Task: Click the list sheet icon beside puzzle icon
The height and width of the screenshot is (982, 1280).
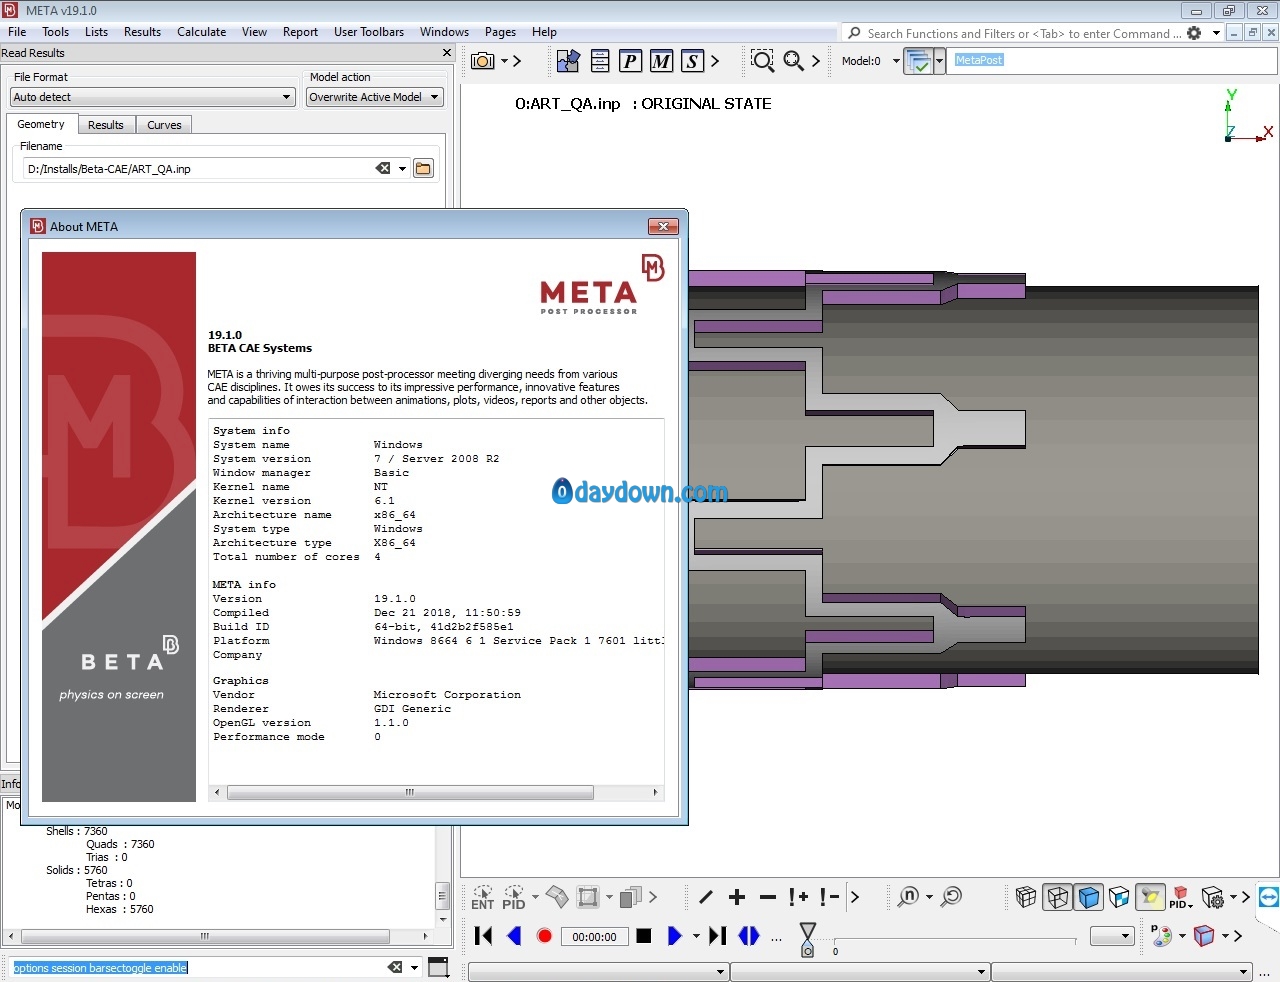Action: click(x=600, y=61)
